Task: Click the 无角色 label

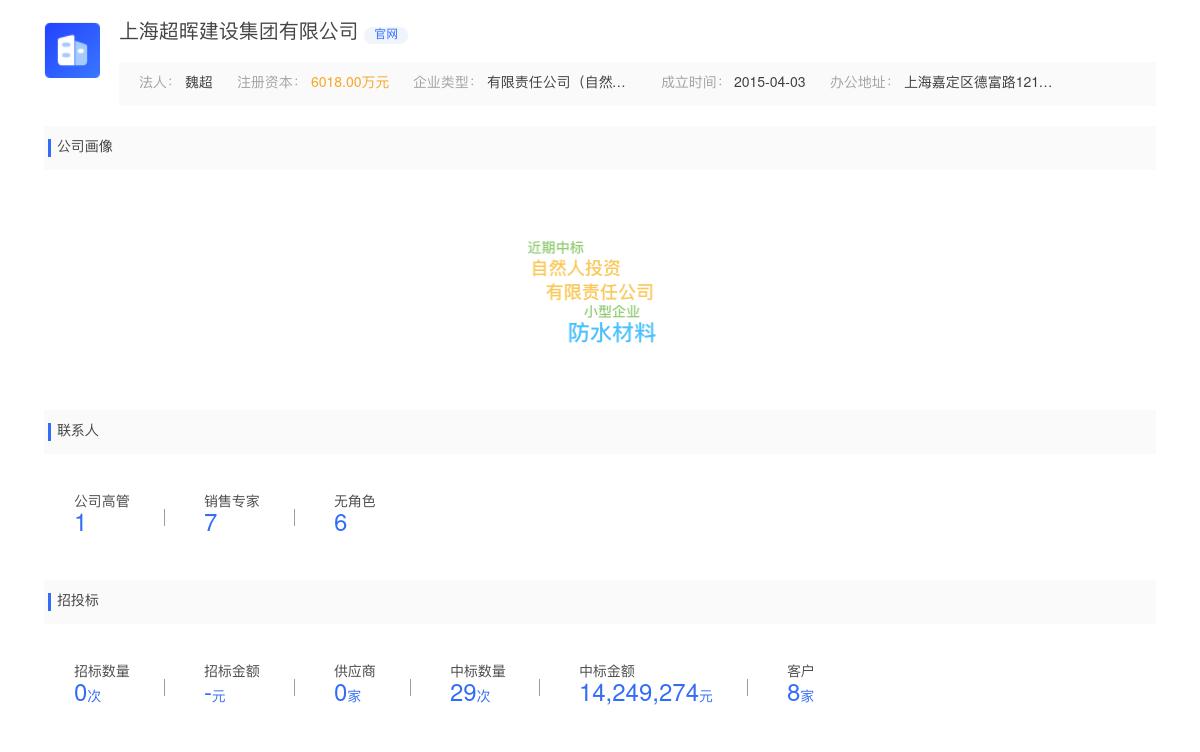Action: pyautogui.click(x=355, y=502)
